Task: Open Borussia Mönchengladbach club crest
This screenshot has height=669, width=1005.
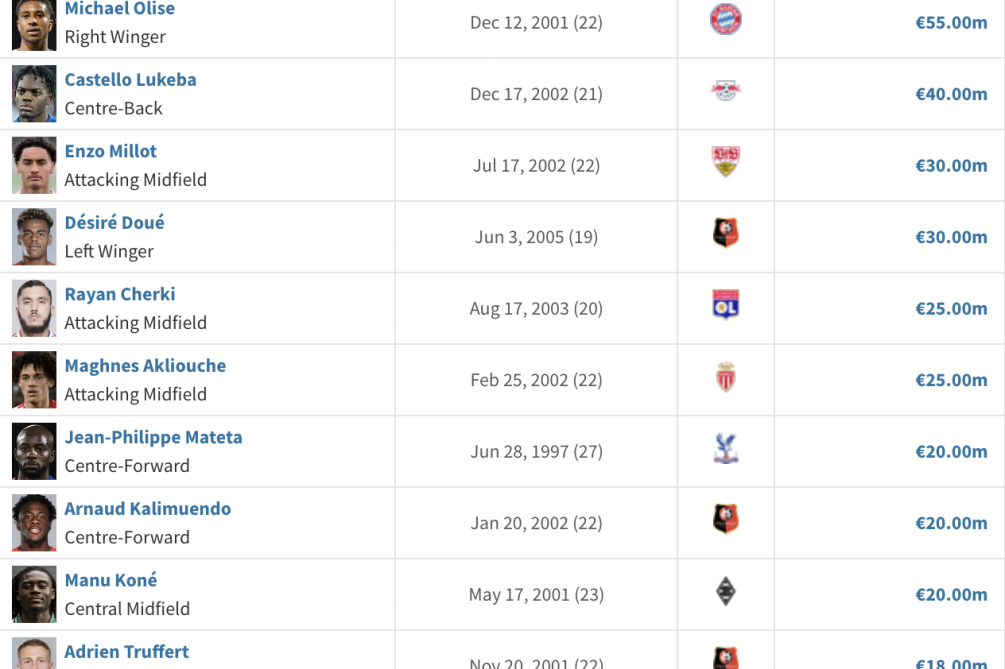Action: 726,591
